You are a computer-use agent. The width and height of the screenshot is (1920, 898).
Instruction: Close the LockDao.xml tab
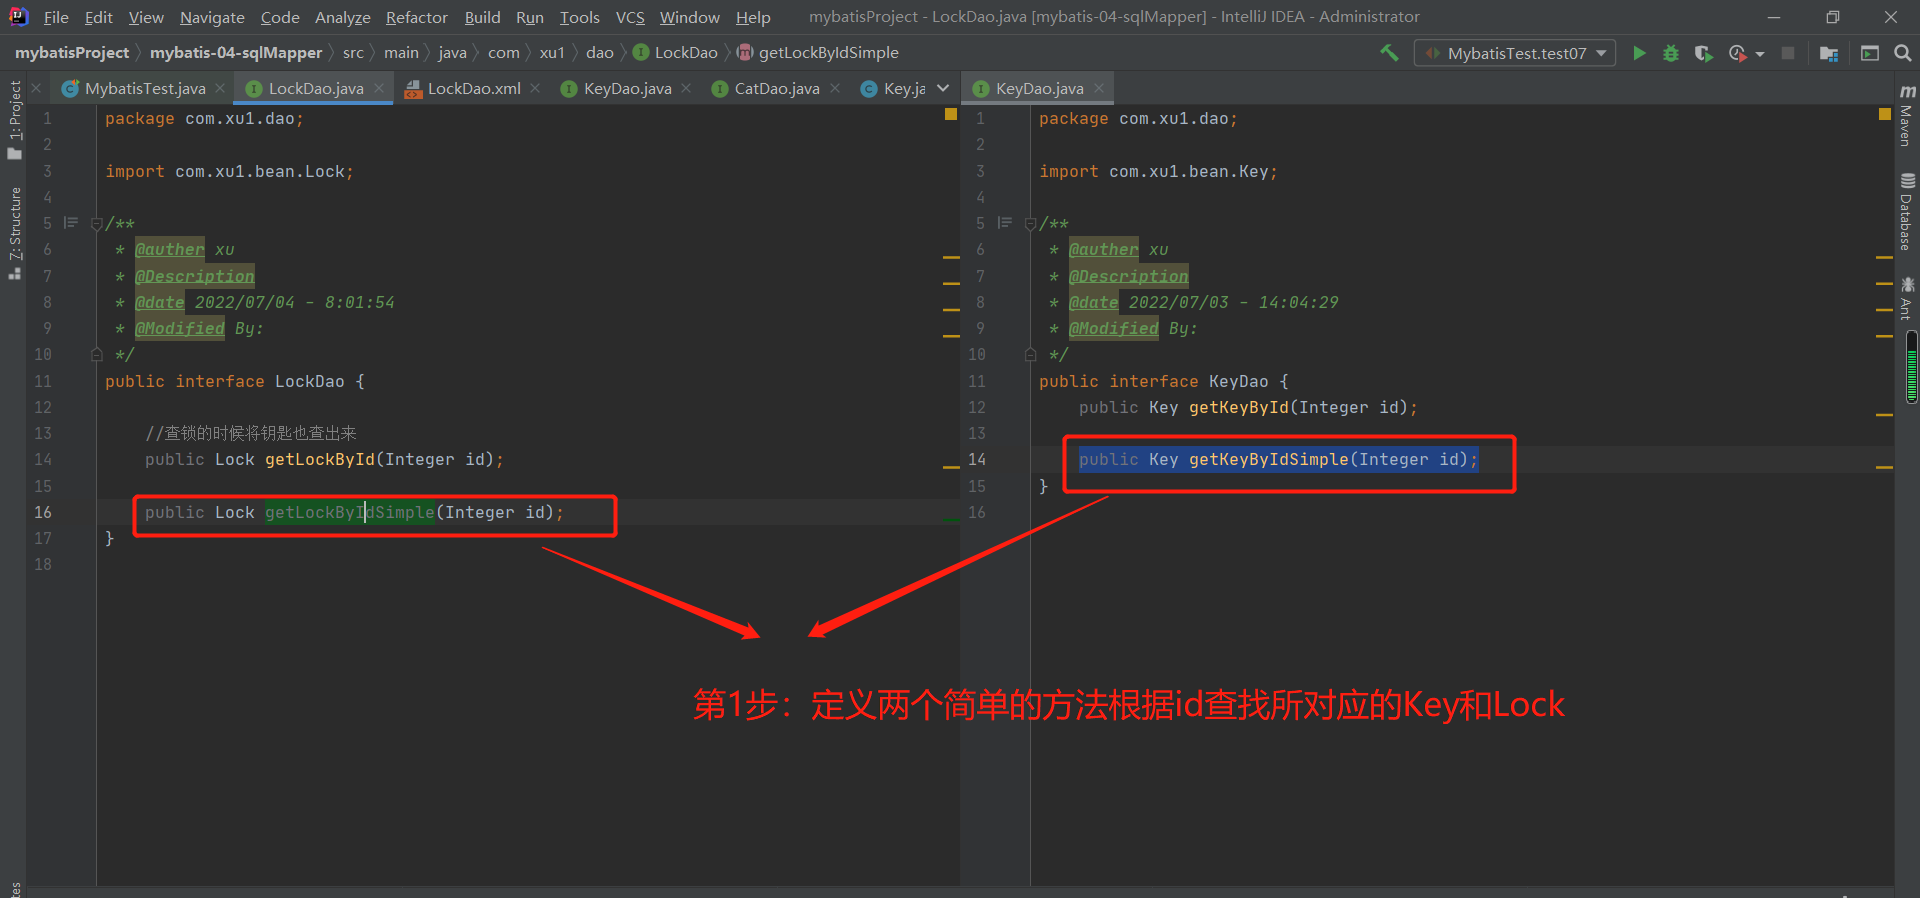coord(535,88)
